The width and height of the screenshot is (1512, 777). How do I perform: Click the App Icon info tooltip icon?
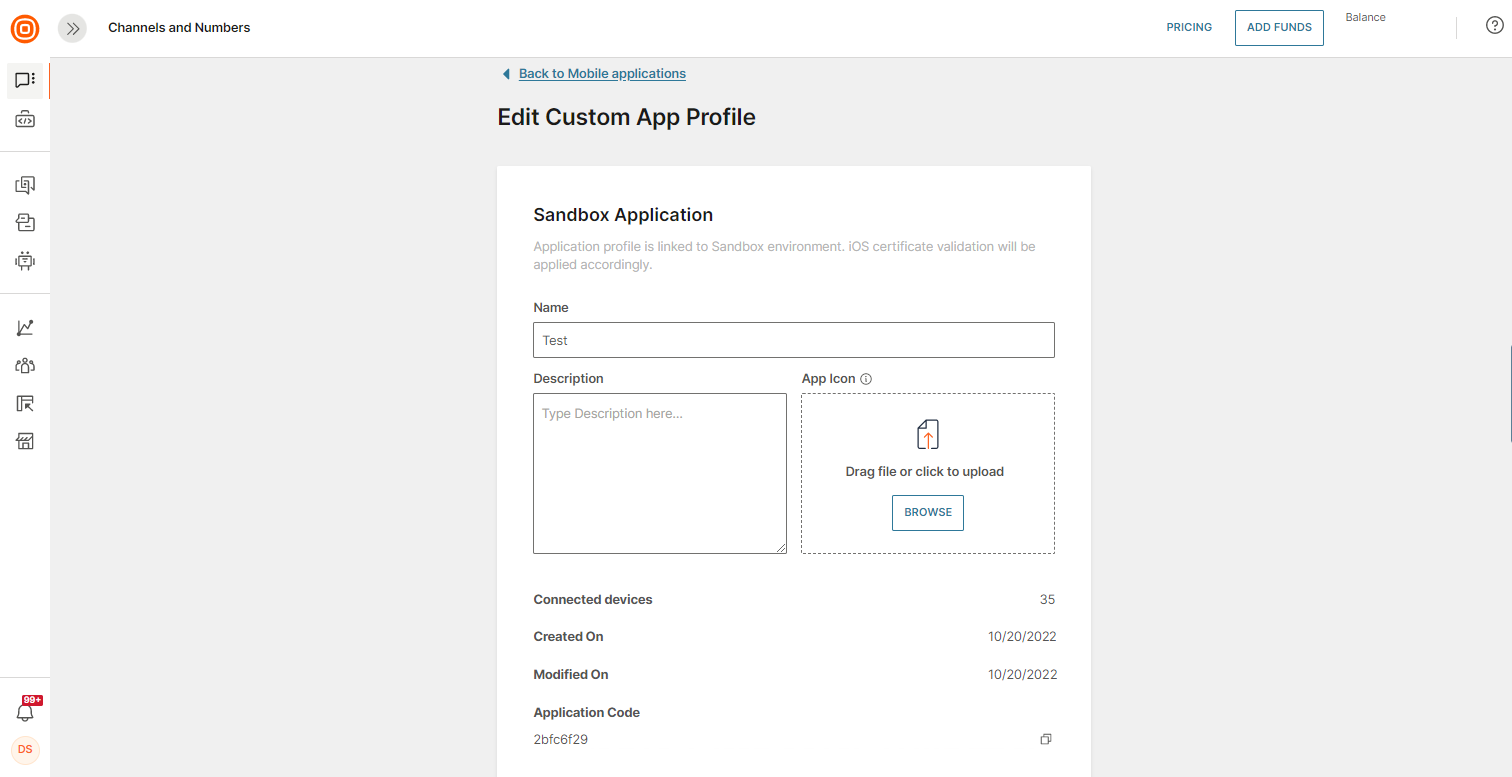coord(866,379)
